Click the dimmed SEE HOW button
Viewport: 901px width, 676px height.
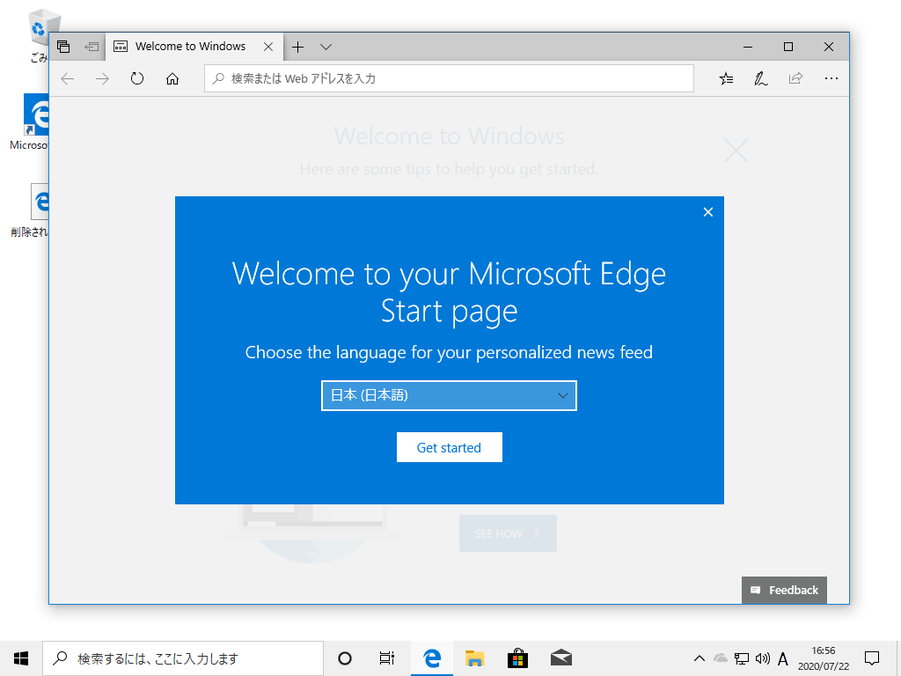coord(508,533)
